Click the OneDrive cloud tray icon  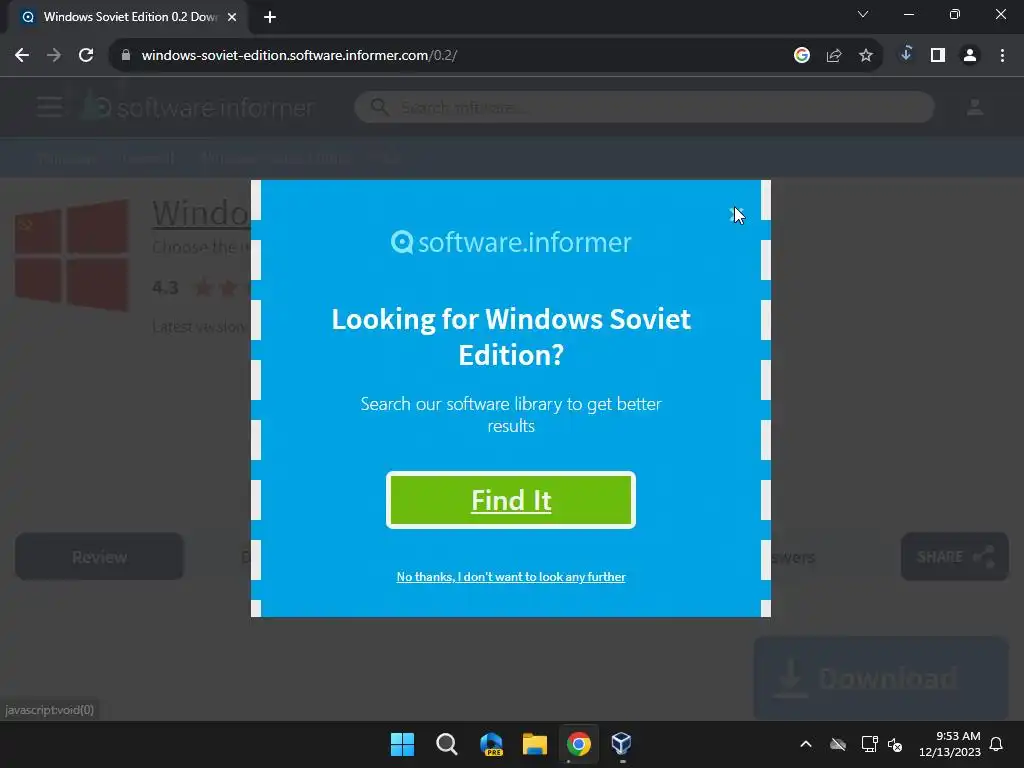coord(838,744)
